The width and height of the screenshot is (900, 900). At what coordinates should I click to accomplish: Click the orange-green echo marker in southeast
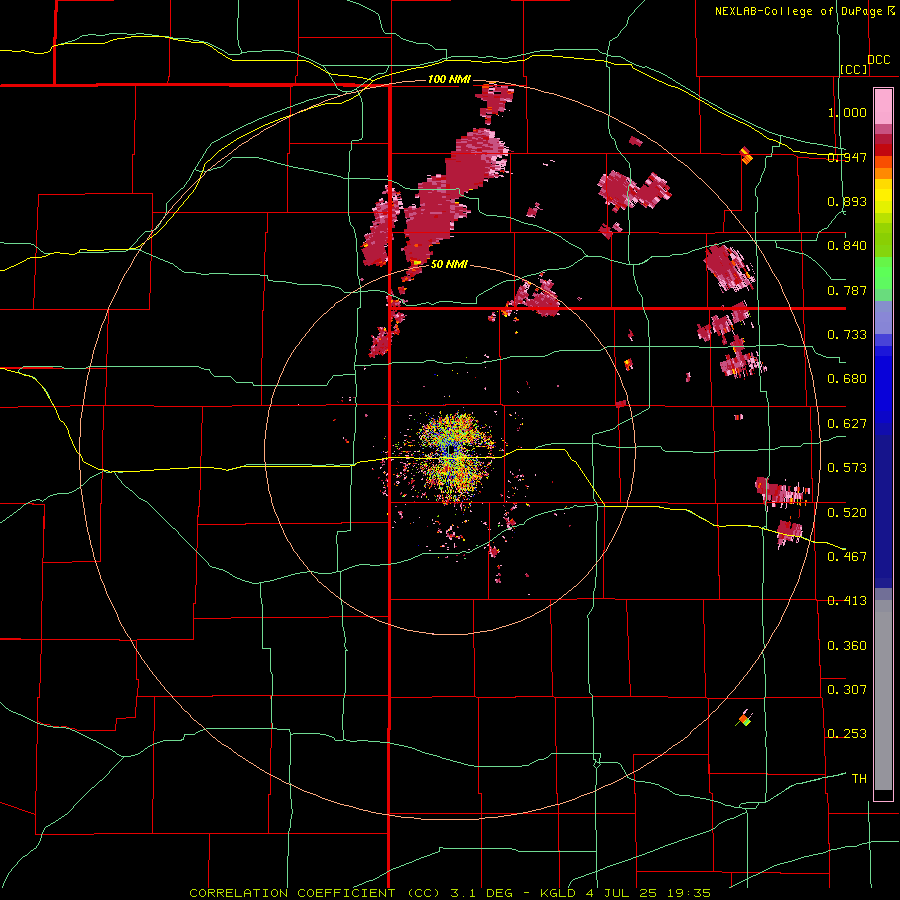point(744,719)
